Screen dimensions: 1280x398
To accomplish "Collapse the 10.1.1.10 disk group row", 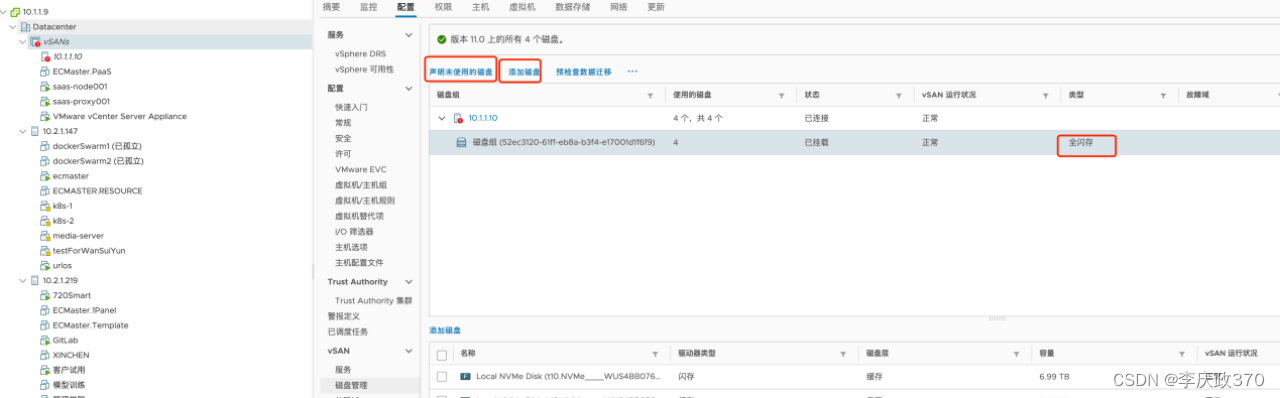I will [442, 118].
